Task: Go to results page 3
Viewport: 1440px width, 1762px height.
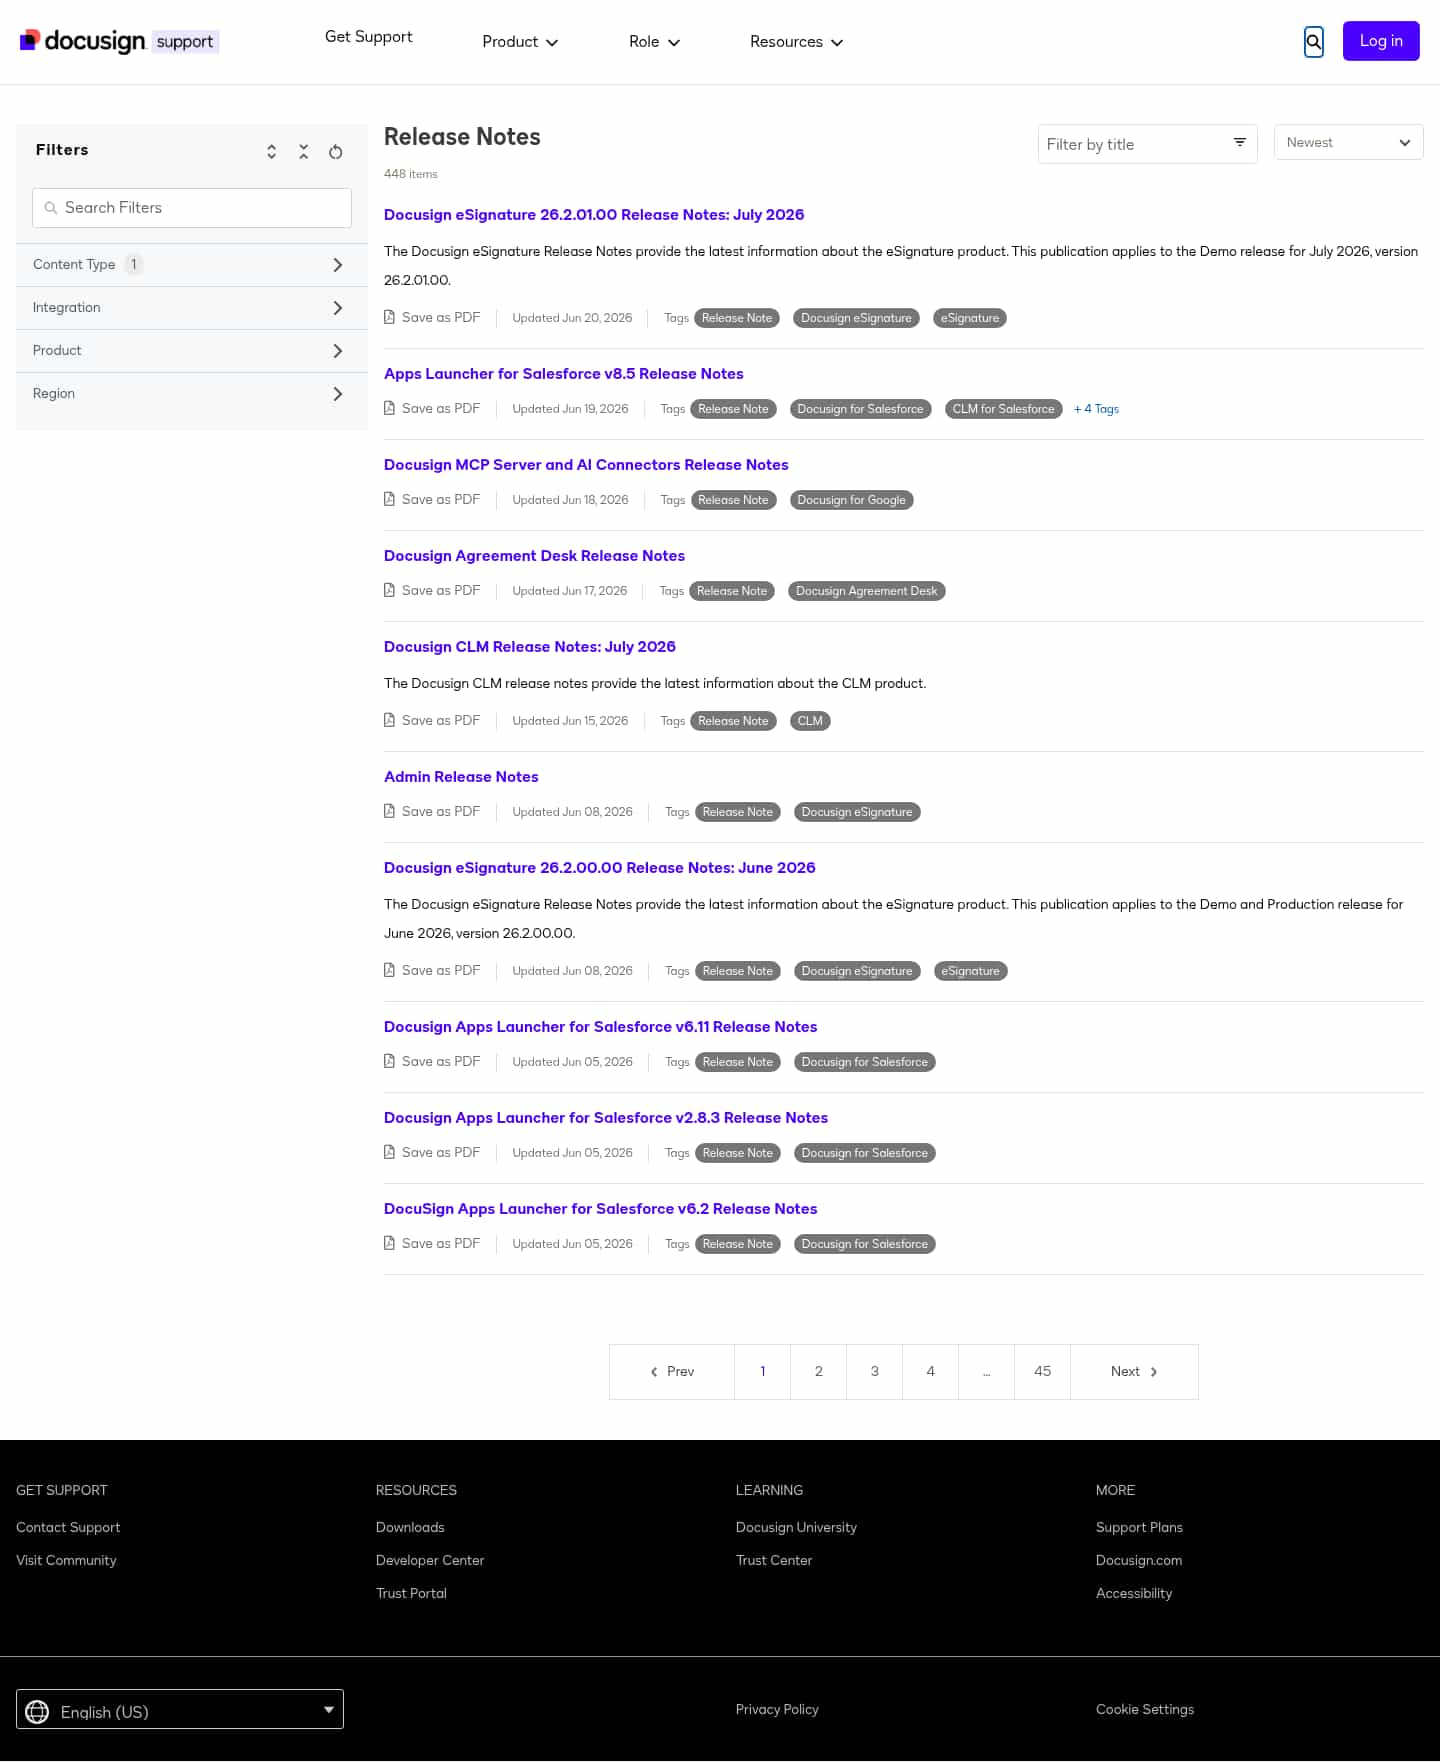Action: pos(875,1372)
